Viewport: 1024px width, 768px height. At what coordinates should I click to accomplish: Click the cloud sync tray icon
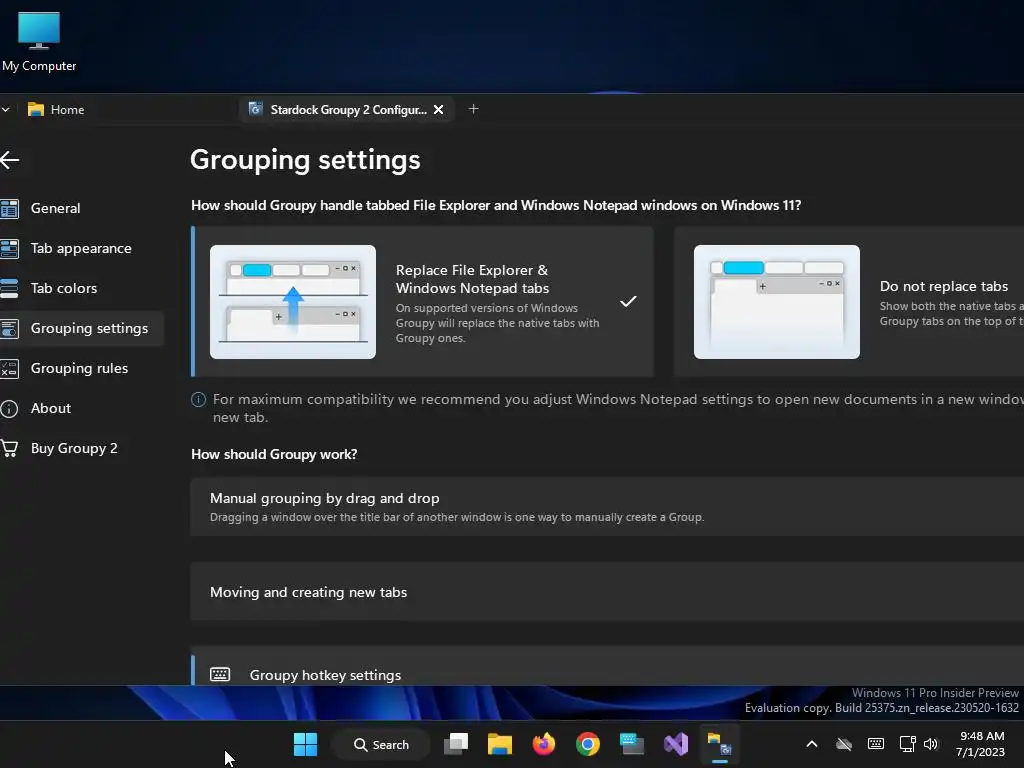click(844, 744)
